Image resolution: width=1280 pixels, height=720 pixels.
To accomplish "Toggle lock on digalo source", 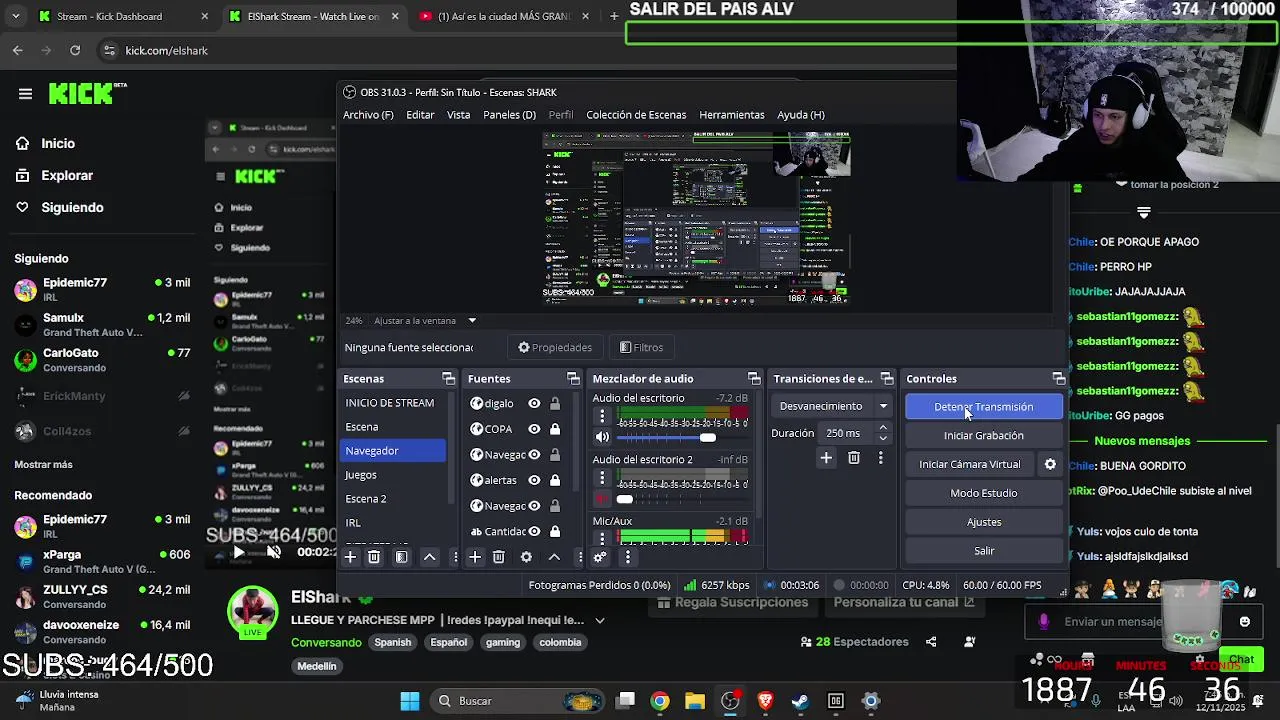I will pyautogui.click(x=555, y=404).
